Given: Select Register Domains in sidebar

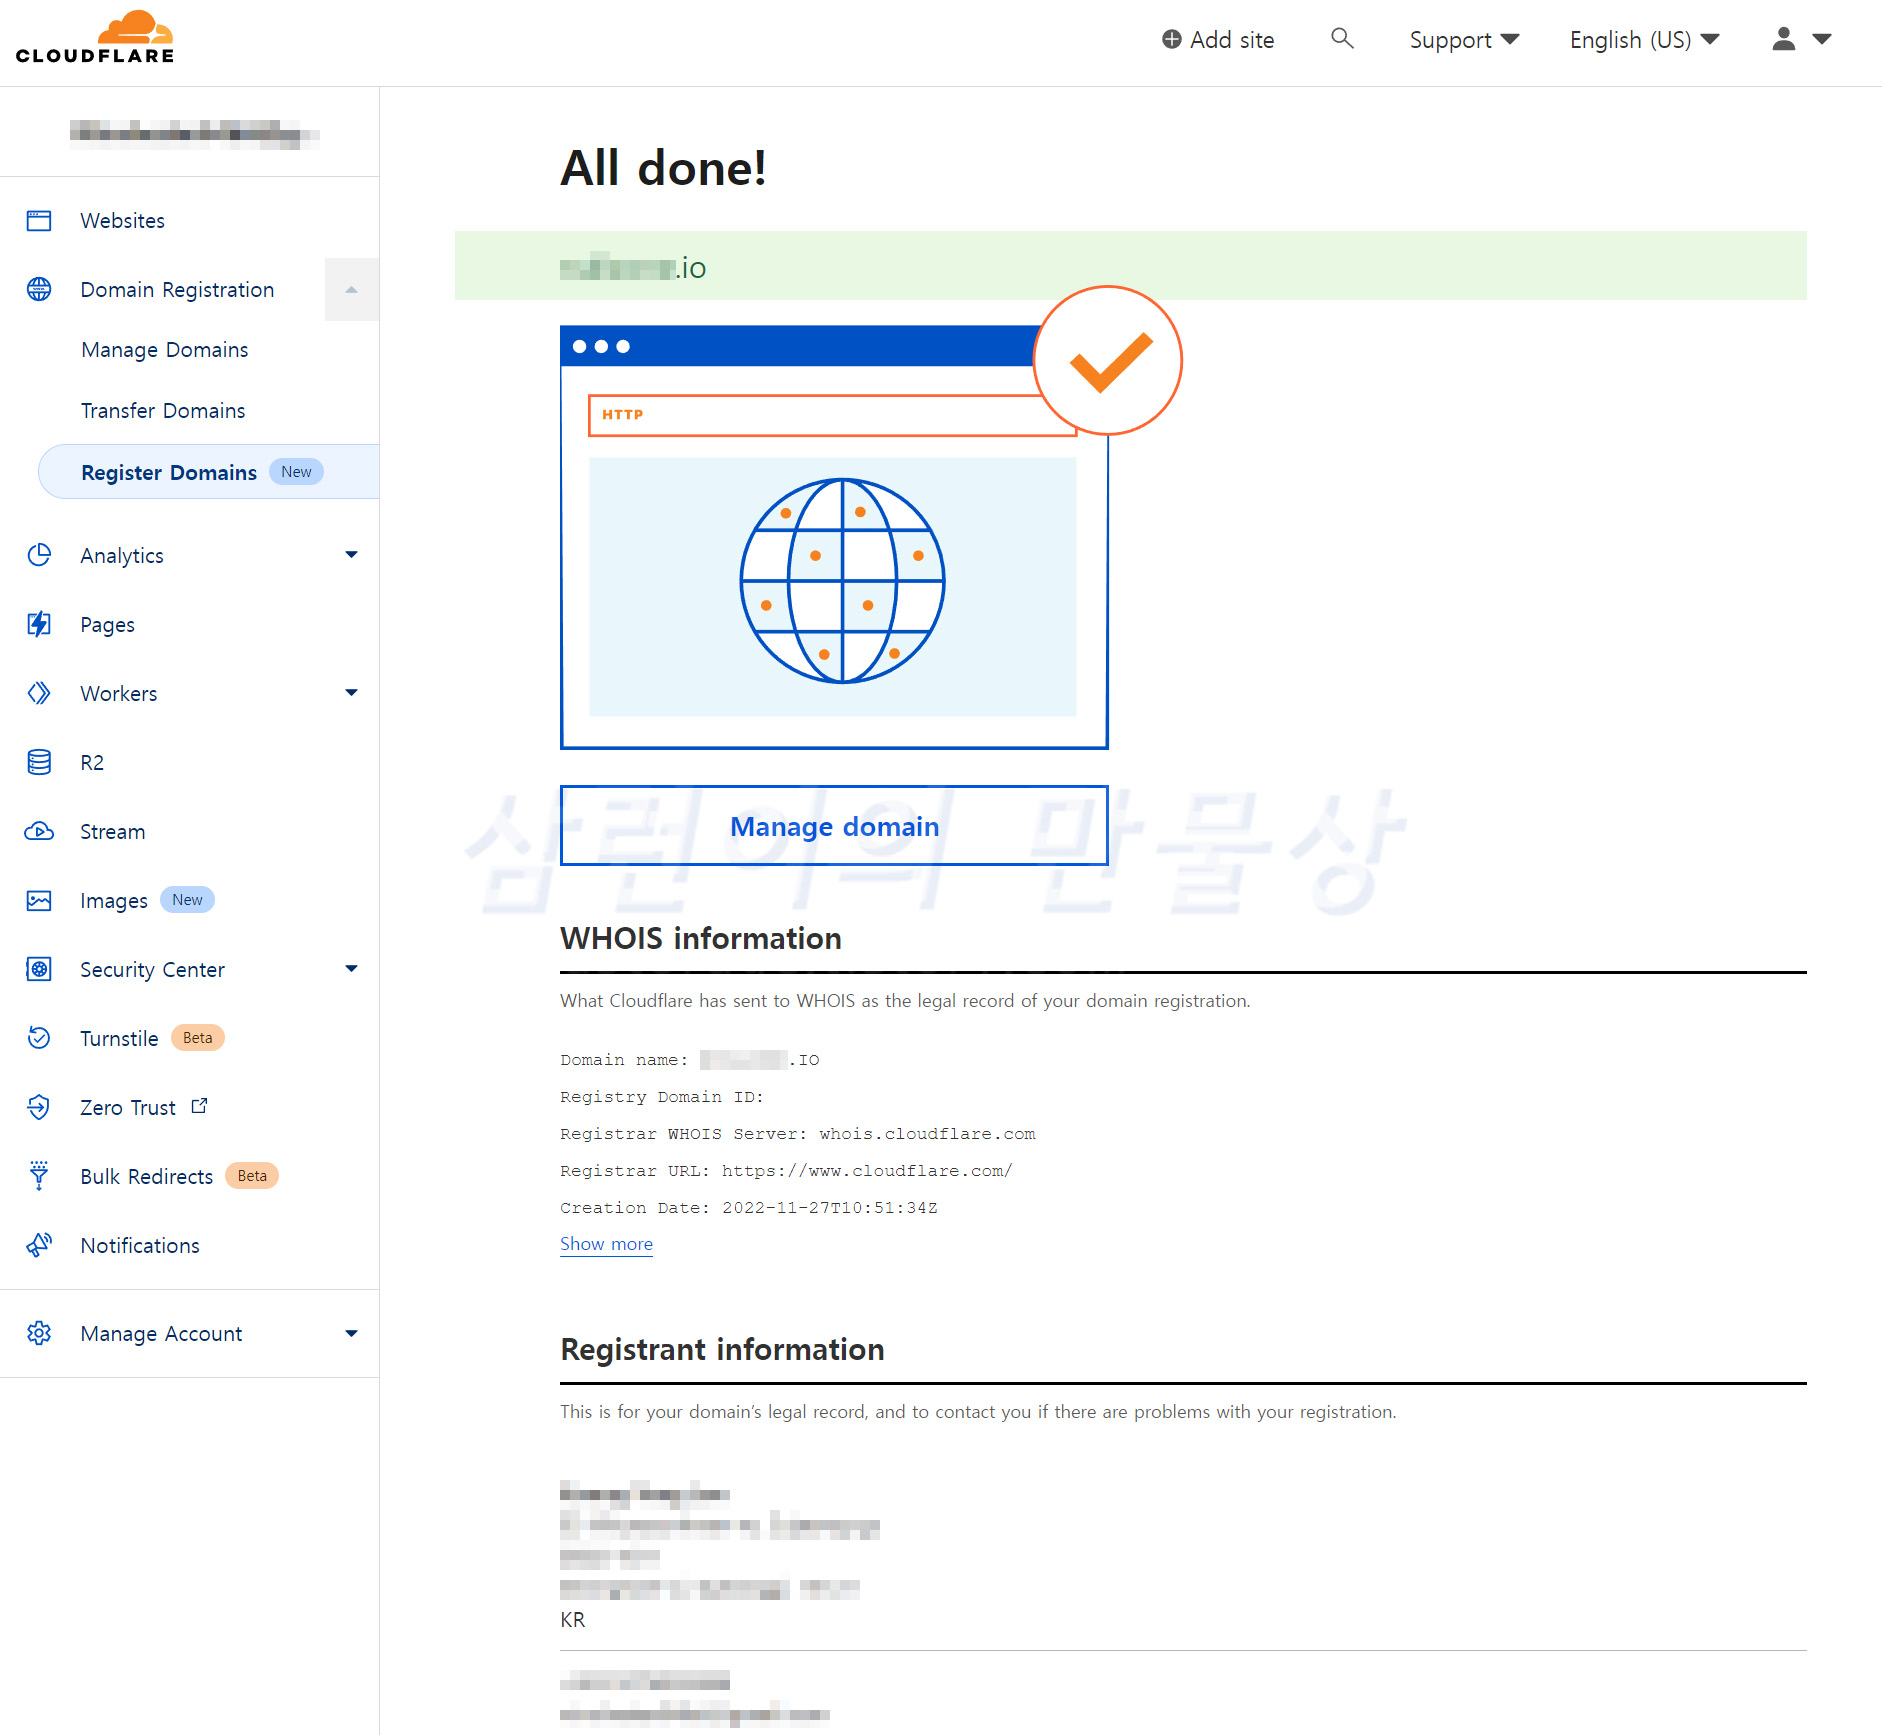Looking at the screenshot, I should 209,472.
